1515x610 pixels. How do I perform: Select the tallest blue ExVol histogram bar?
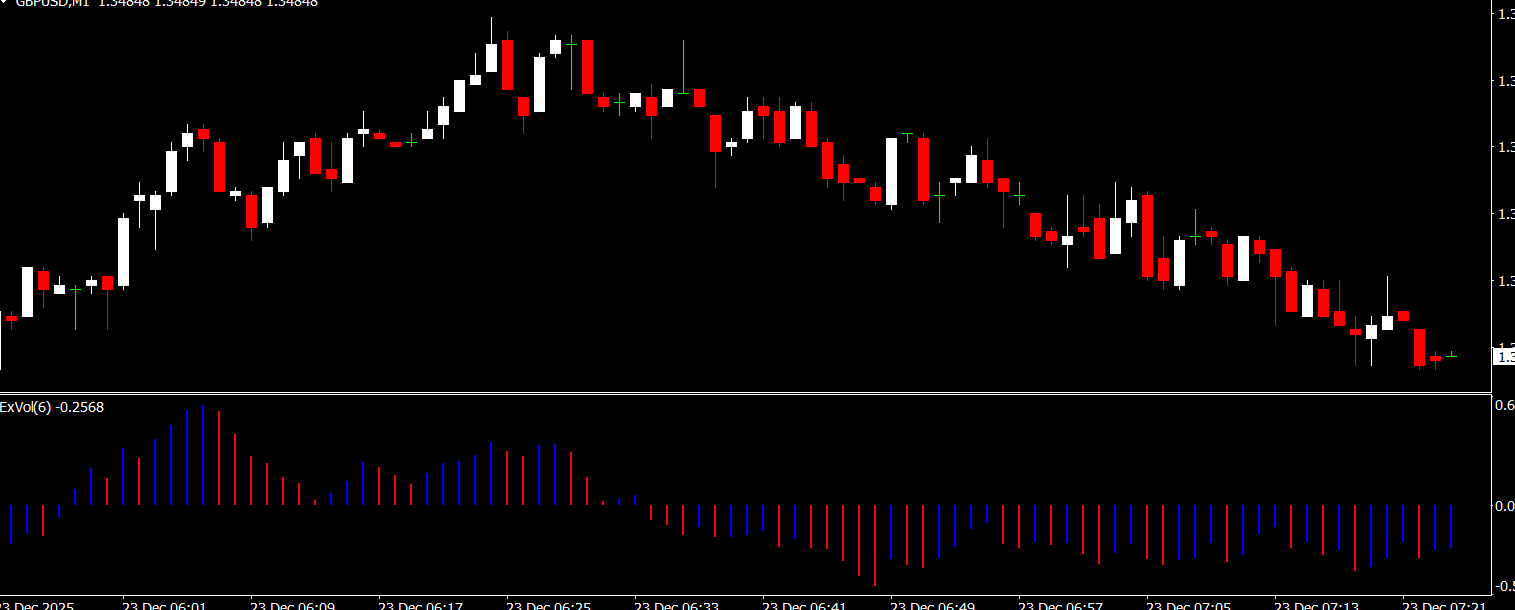point(203,455)
